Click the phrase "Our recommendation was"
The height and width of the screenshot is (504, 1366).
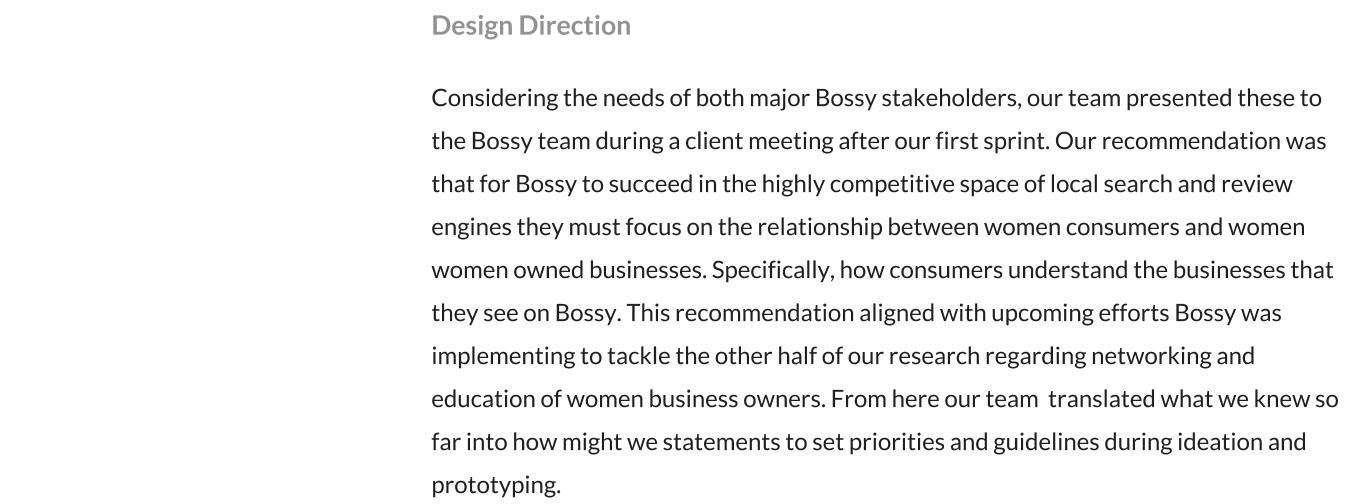click(x=1191, y=141)
